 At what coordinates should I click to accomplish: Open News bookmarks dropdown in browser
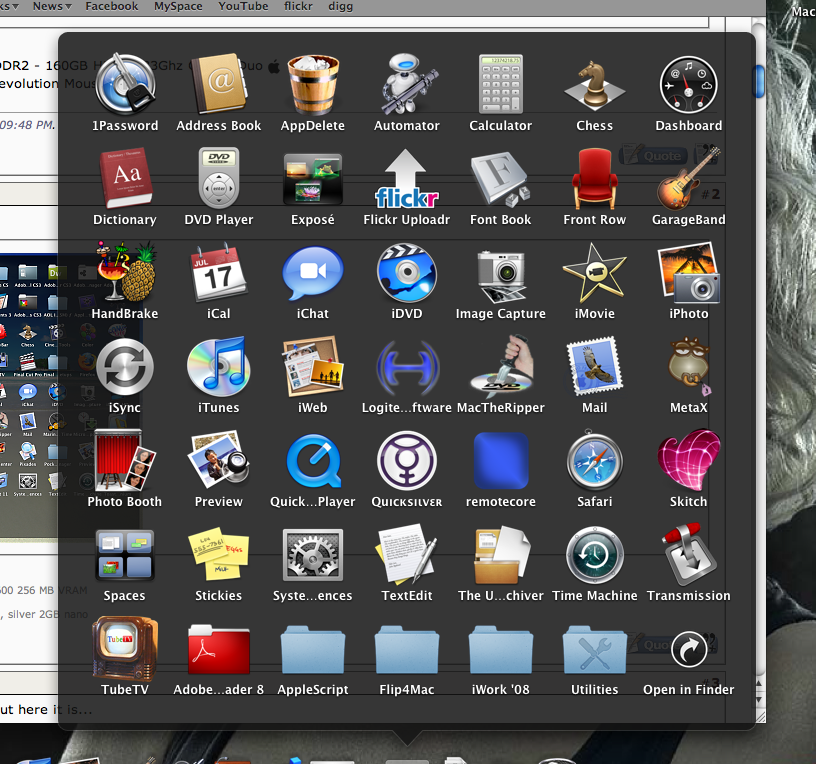(52, 6)
